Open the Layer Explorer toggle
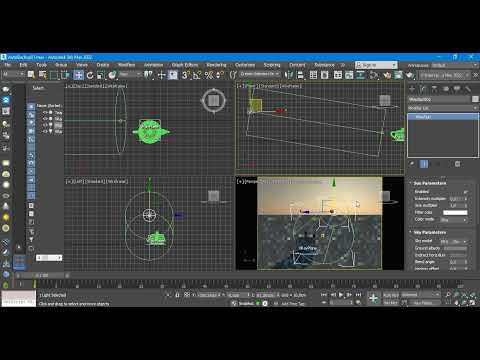The height and width of the screenshot is (360, 480). point(324,75)
